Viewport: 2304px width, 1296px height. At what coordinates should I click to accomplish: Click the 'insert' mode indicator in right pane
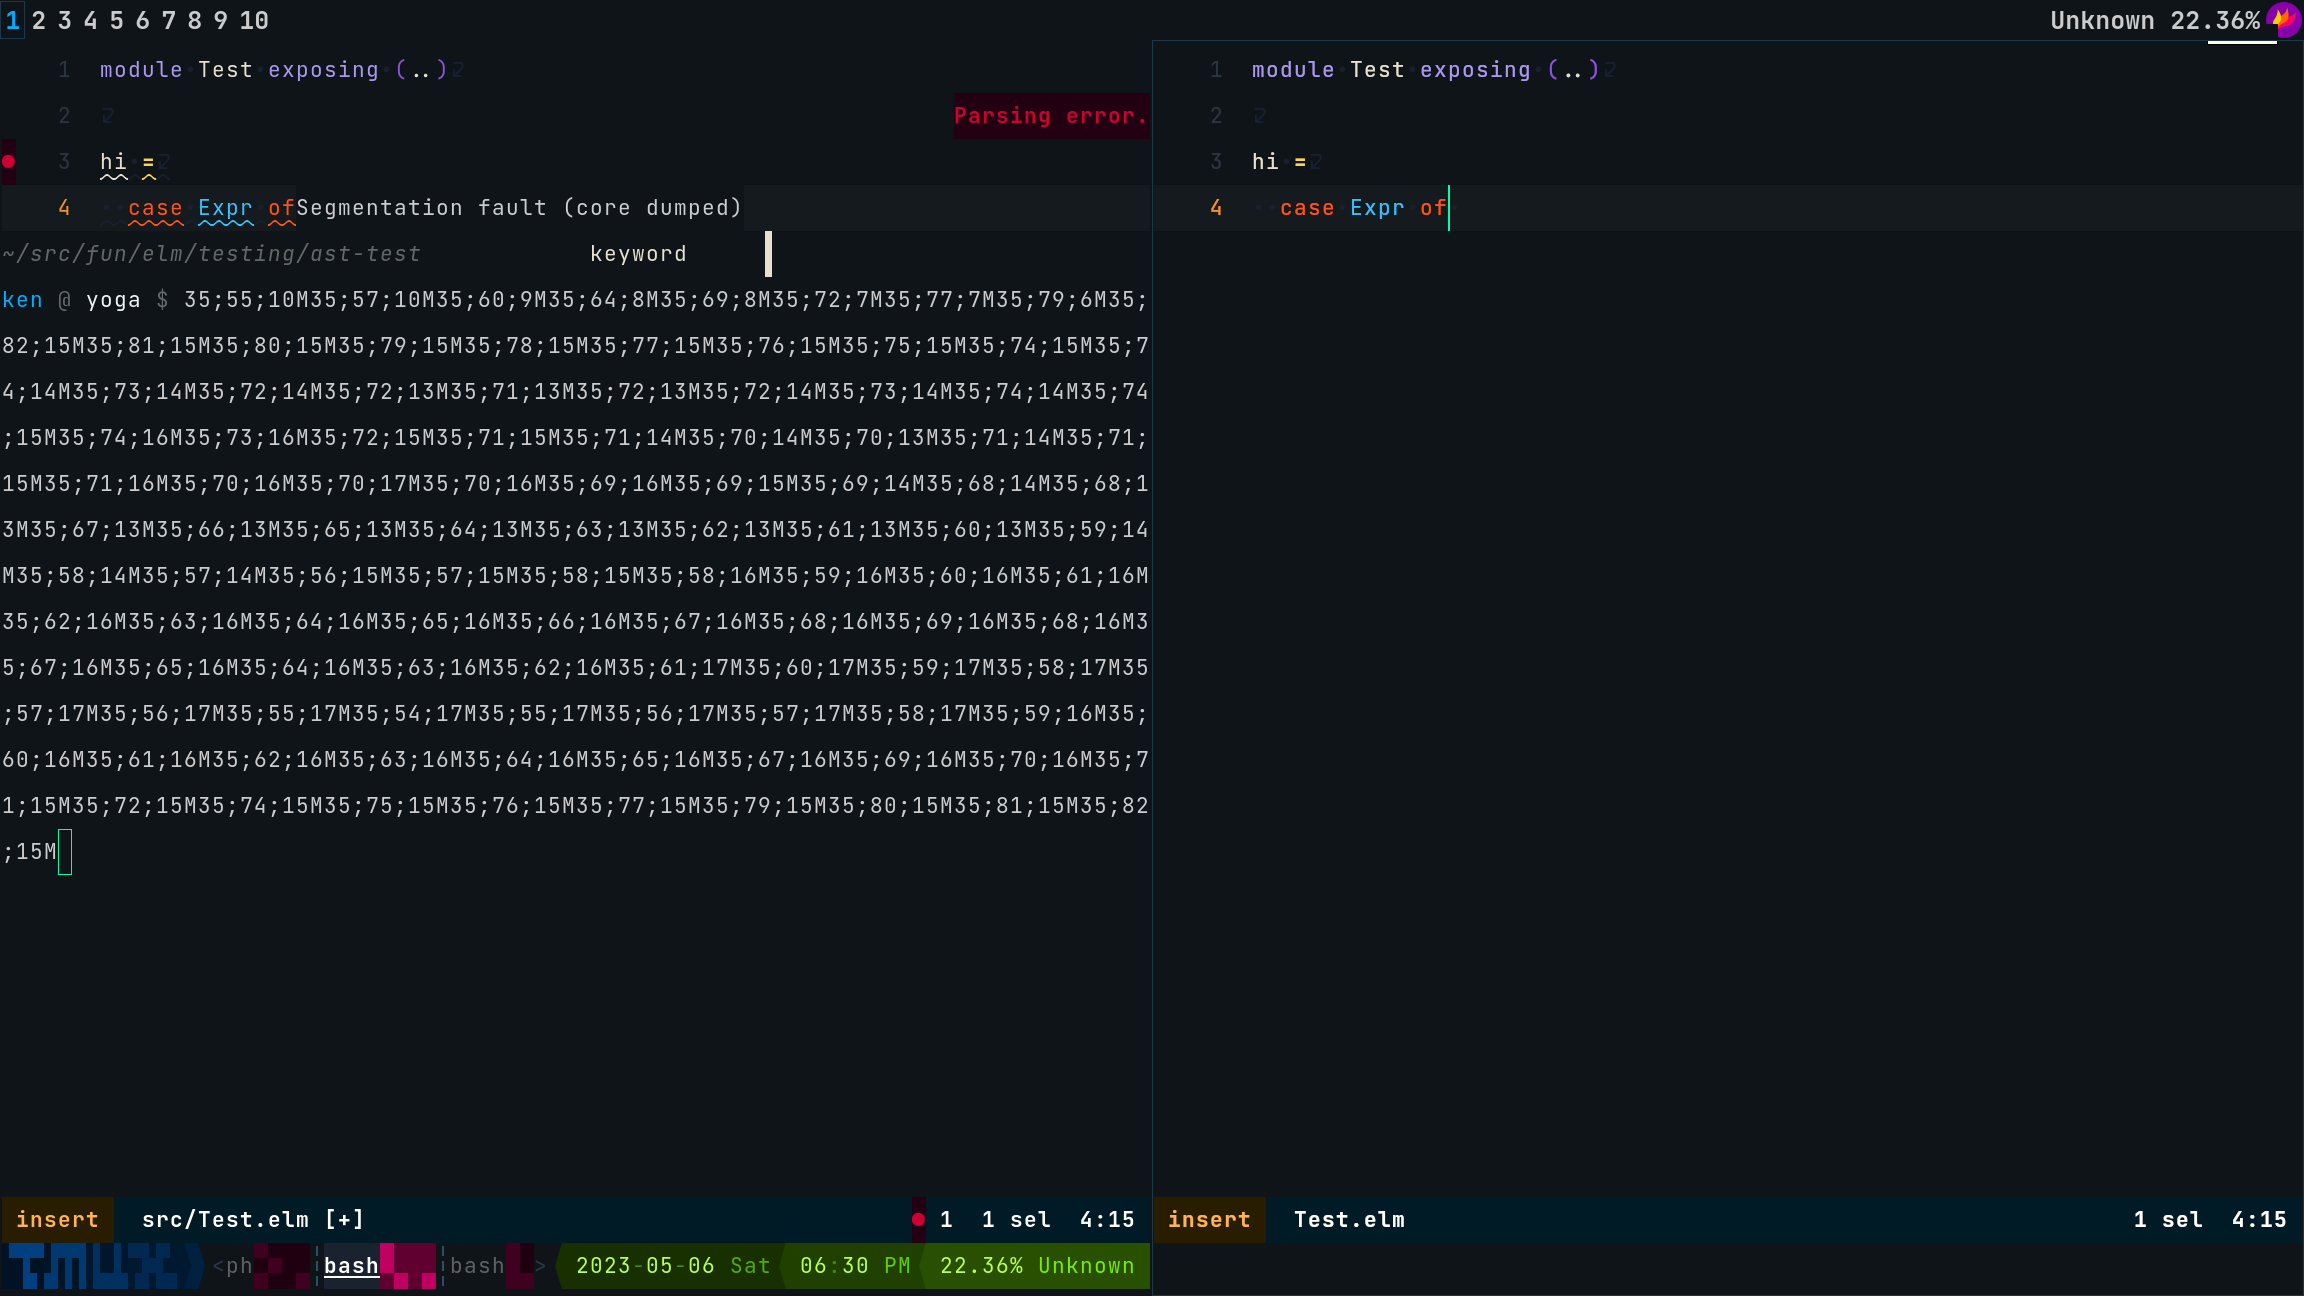(x=1209, y=1220)
